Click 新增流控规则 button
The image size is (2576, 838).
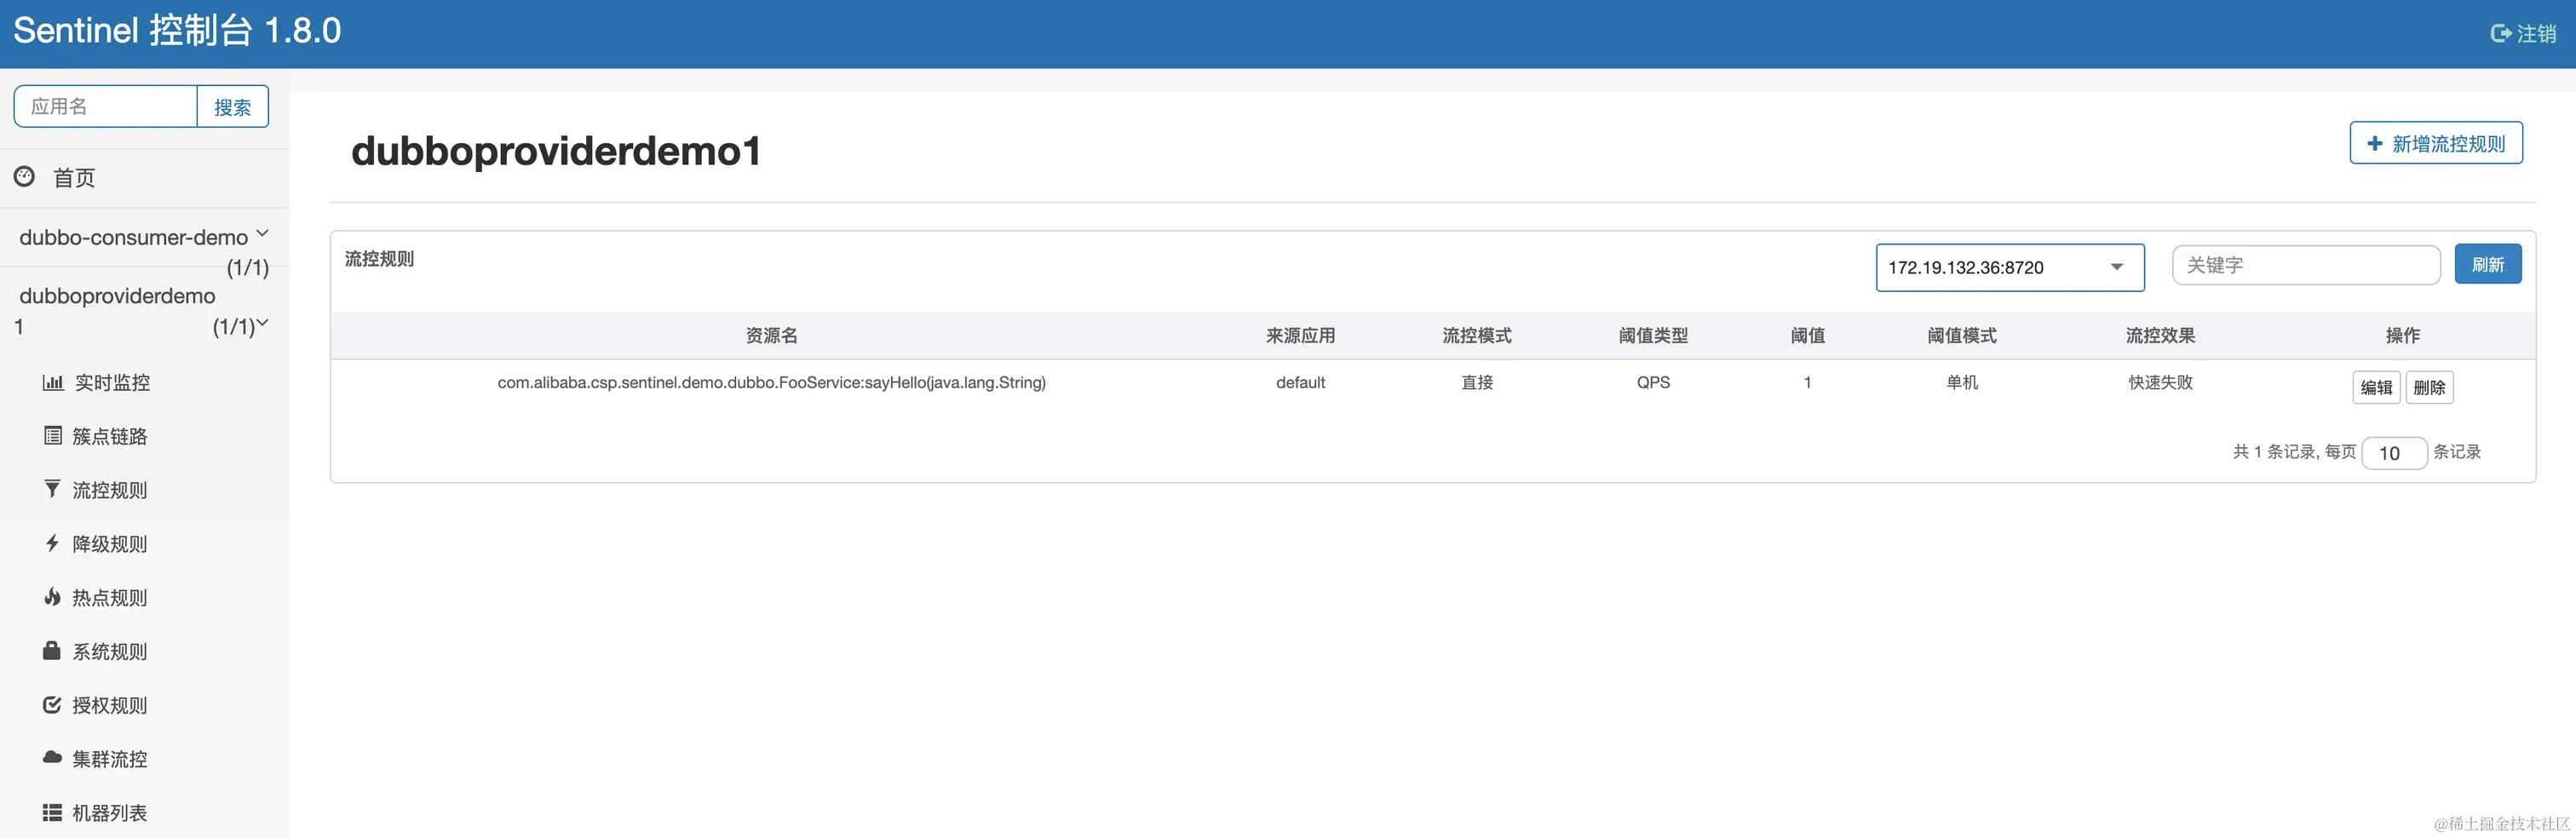point(2436,143)
